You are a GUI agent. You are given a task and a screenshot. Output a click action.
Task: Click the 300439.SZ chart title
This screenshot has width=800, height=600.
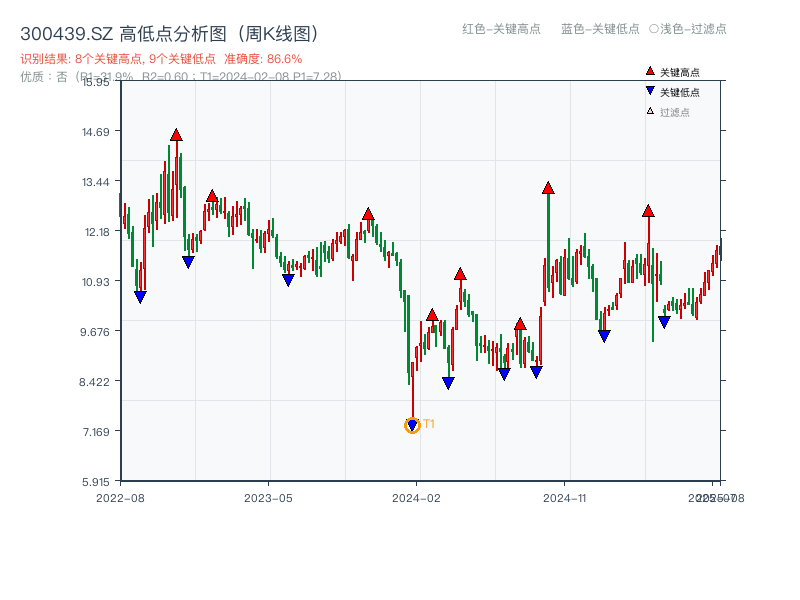(x=169, y=34)
